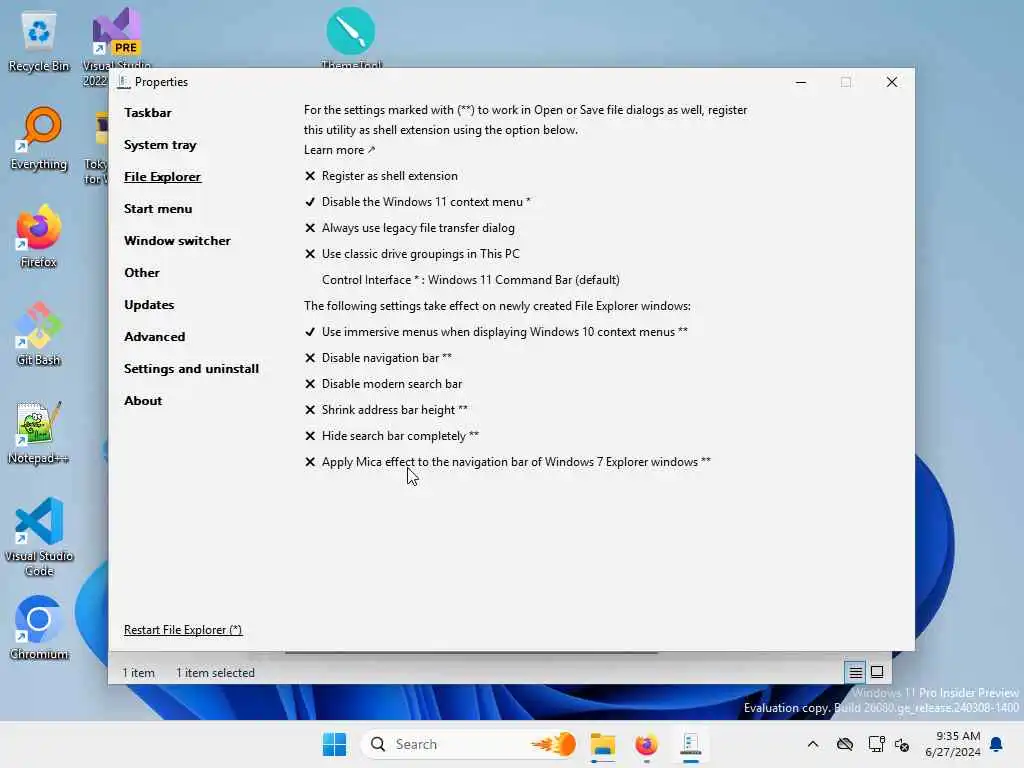The image size is (1024, 768).
Task: Click the '1 item selected' status text
Action: (x=215, y=673)
